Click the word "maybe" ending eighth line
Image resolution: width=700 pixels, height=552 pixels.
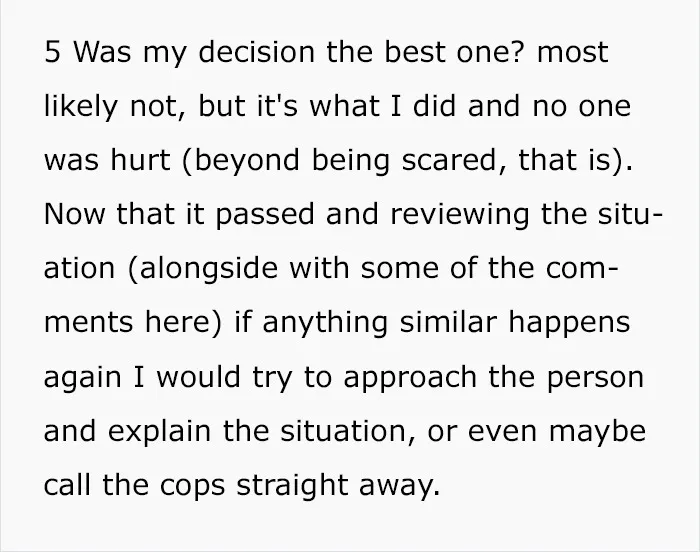pyautogui.click(x=597, y=432)
